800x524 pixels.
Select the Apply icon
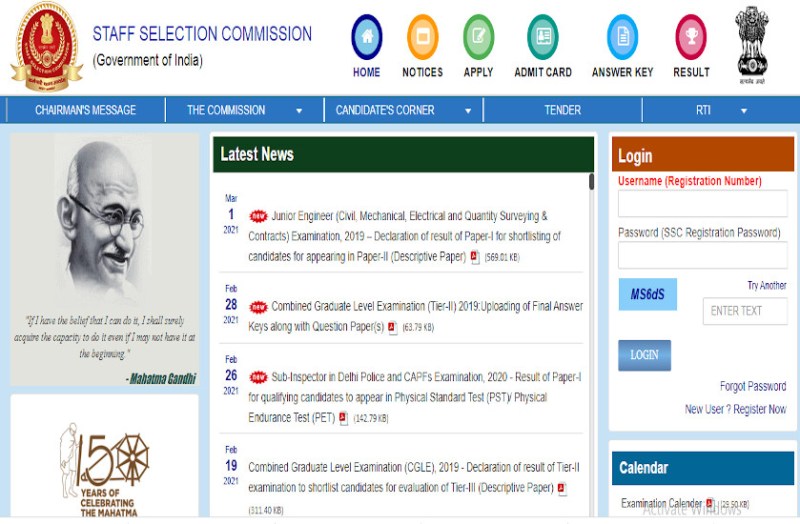[478, 37]
